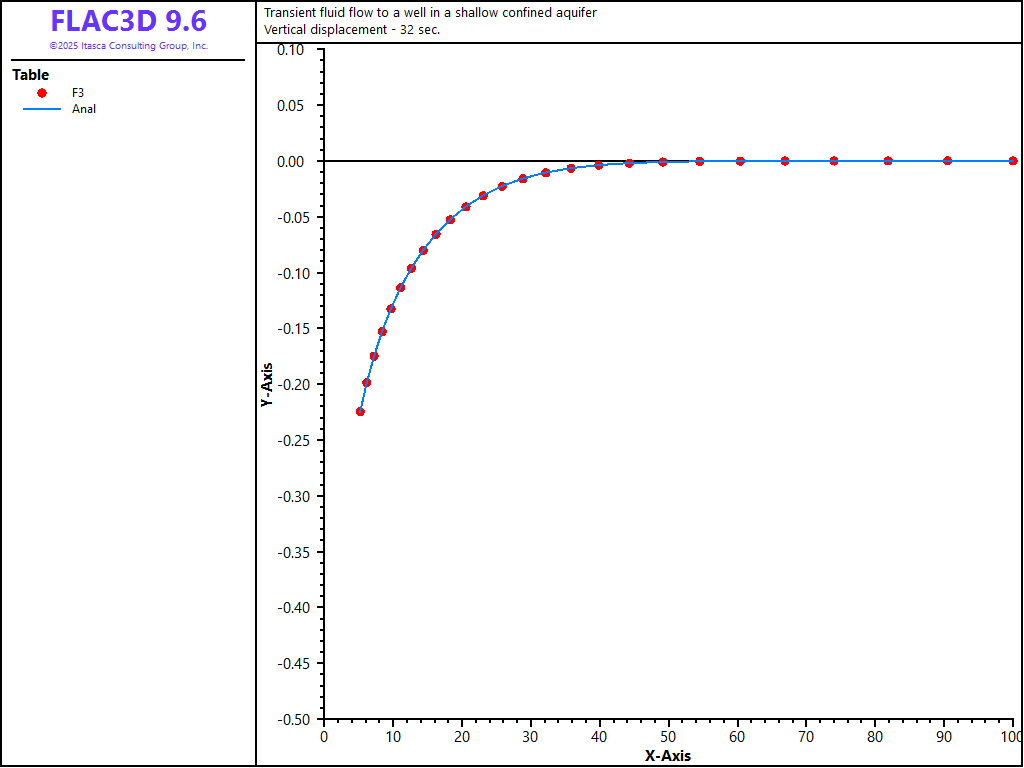Screen dimensions: 1024x768
Task: Click the 50 tick label on X axis
Action: (x=668, y=737)
